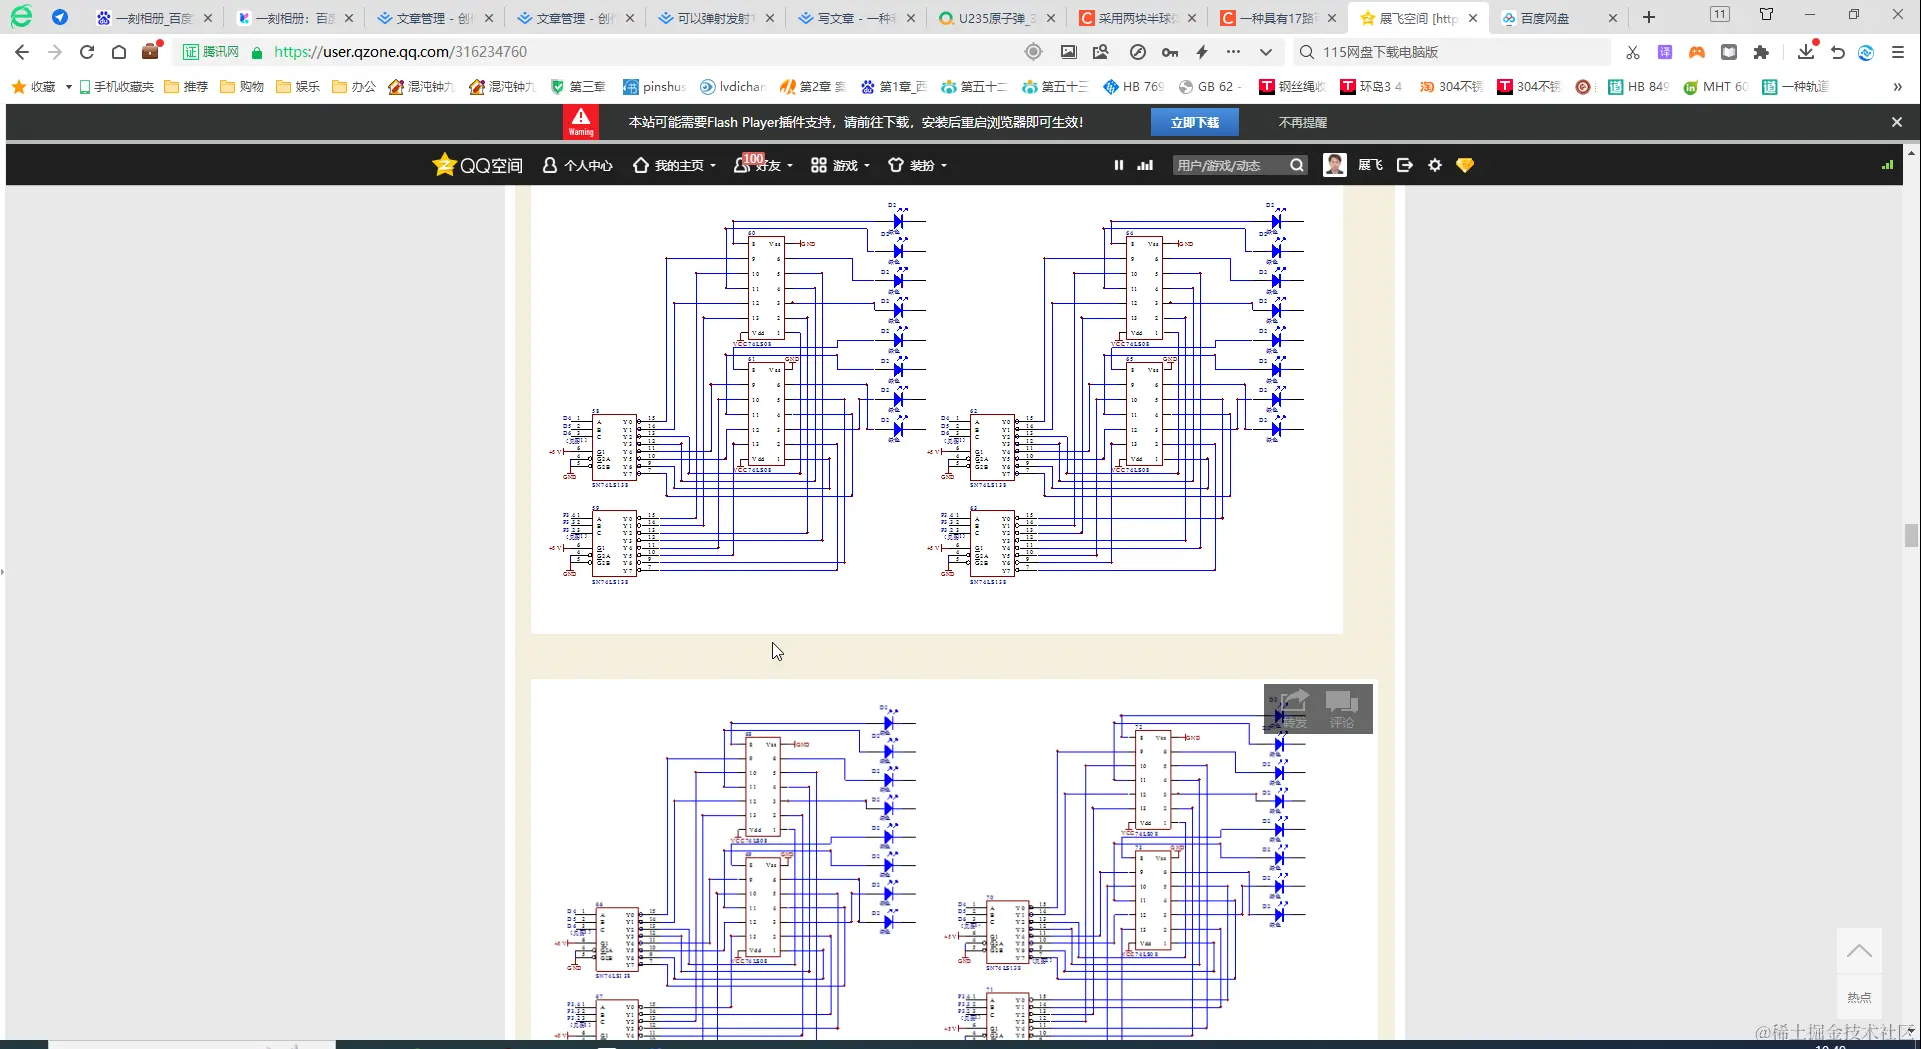Click the Qzone search magnifier
Screen dimensions: 1921x1049
click(1297, 165)
